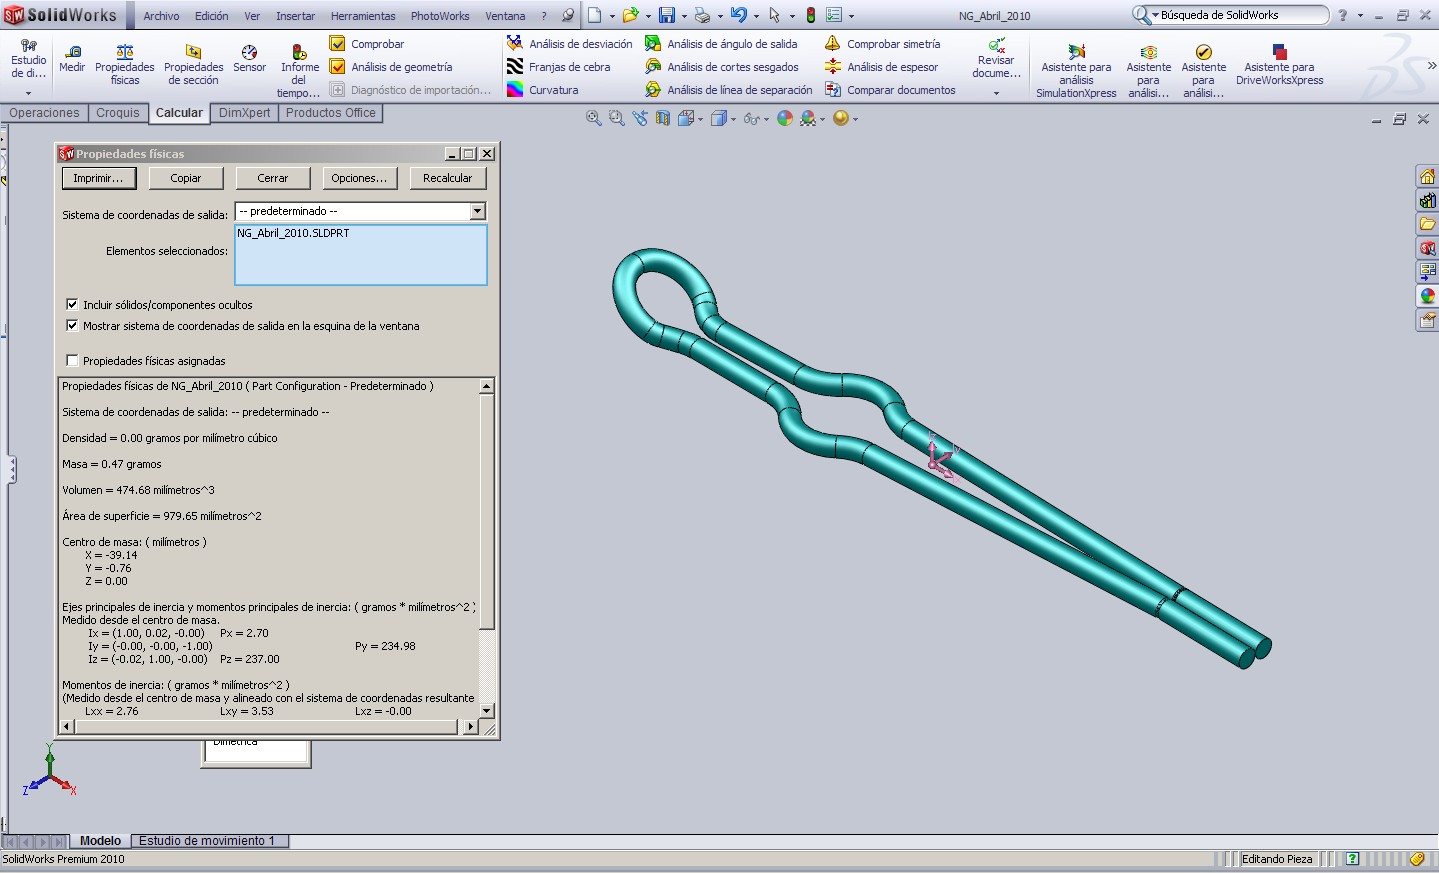Click the Recalcular button

point(447,178)
